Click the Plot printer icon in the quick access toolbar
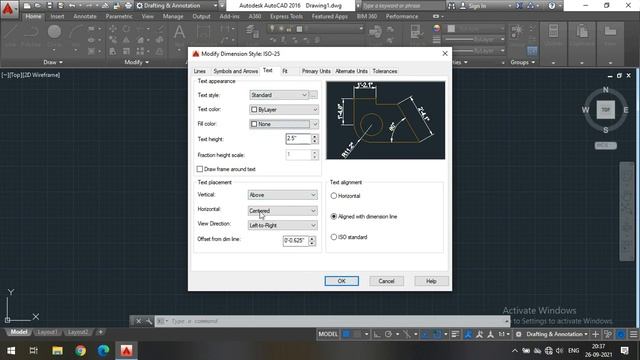The width and height of the screenshot is (640, 360). point(128,6)
